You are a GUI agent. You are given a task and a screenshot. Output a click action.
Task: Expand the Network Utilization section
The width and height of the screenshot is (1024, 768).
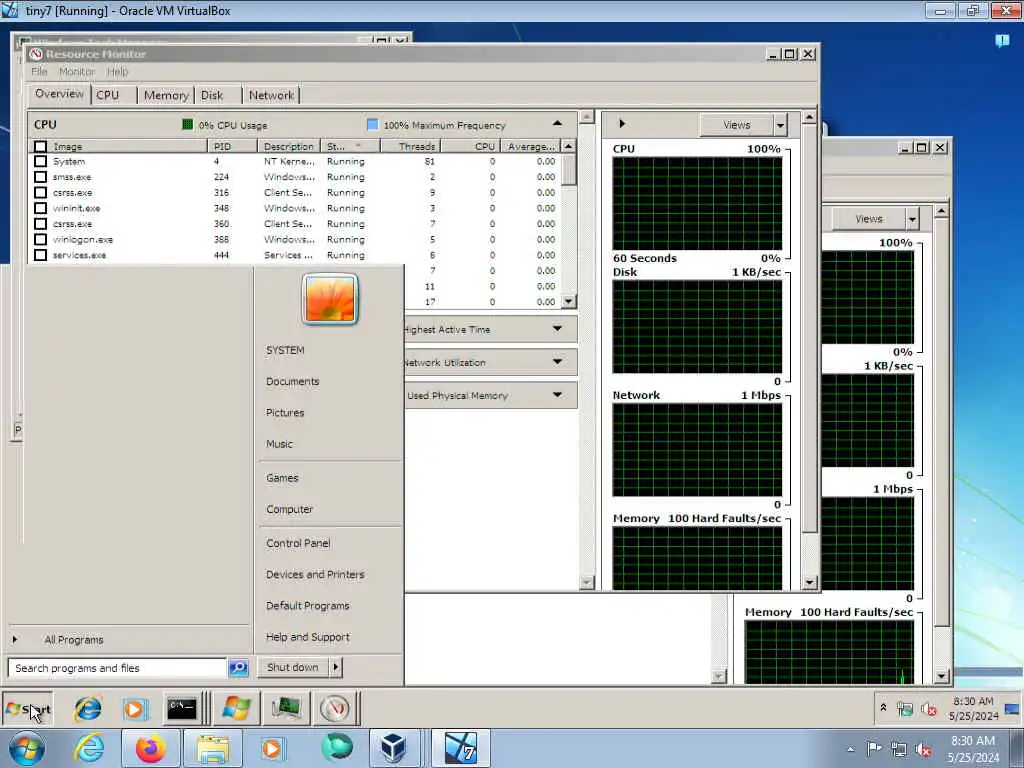557,361
